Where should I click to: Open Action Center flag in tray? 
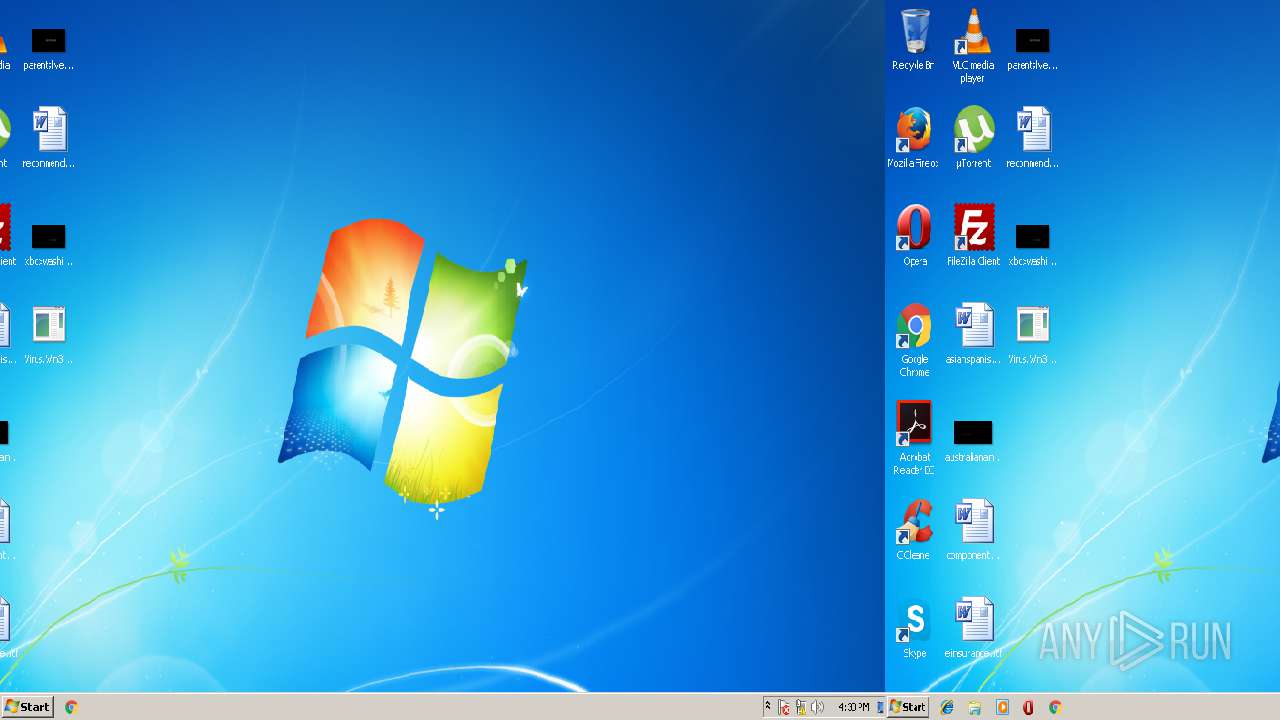(x=784, y=707)
